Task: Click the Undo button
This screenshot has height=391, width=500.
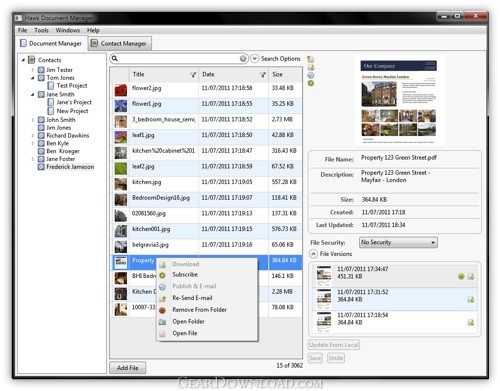Action: point(336,358)
